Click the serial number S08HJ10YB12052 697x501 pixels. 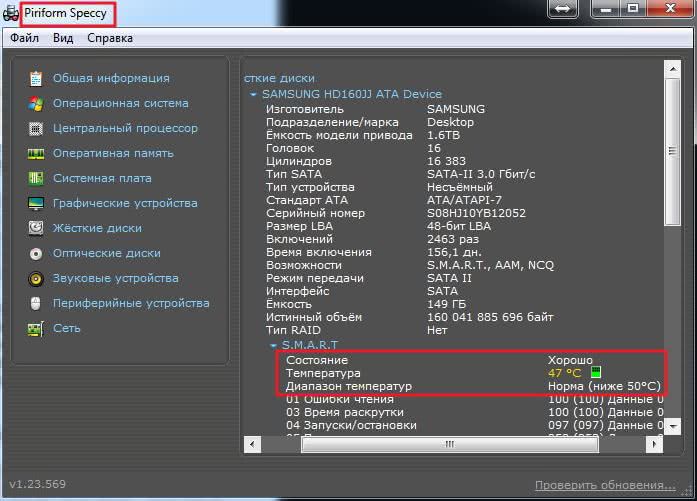[x=476, y=213]
